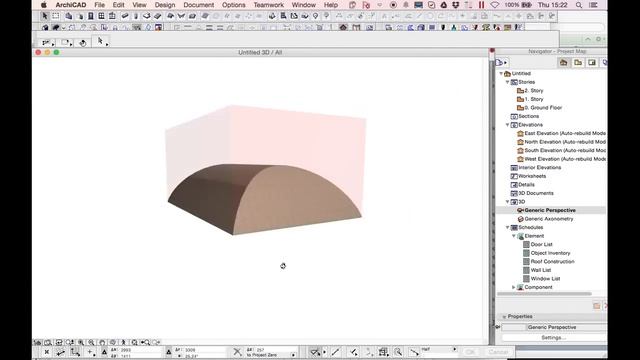Click the Wi-Fi icon in menu bar

click(x=494, y=5)
